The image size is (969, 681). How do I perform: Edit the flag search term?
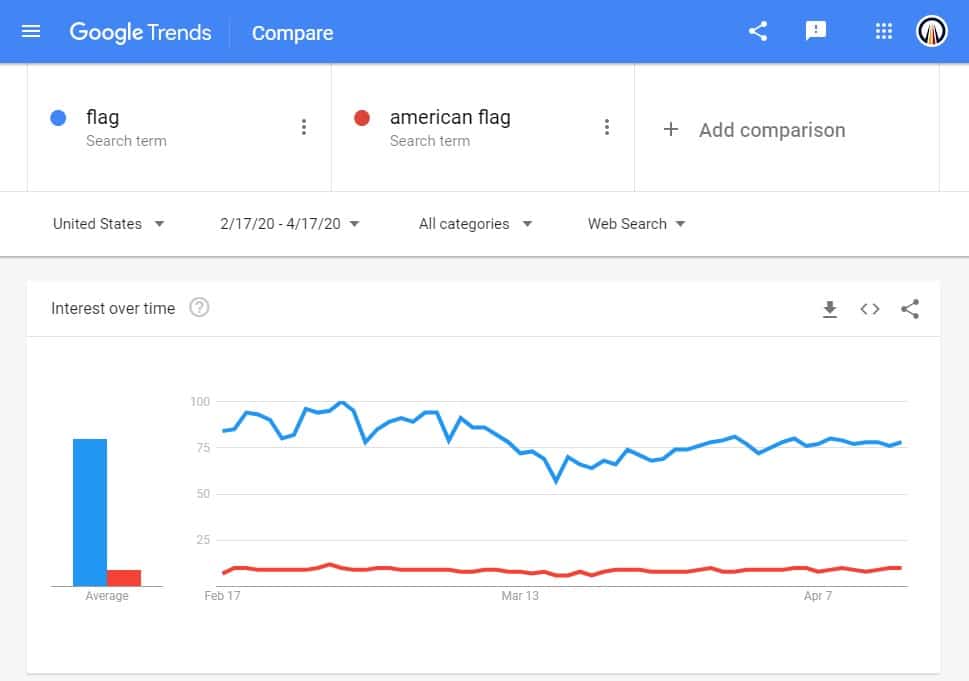[x=103, y=118]
